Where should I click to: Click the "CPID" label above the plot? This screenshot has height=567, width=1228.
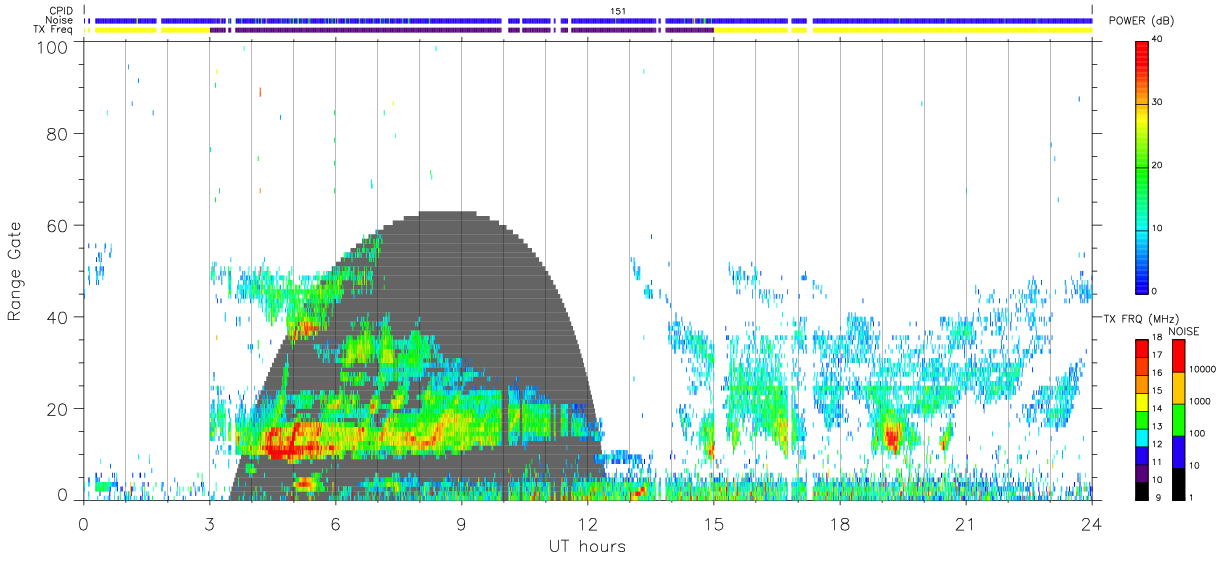pyautogui.click(x=61, y=11)
